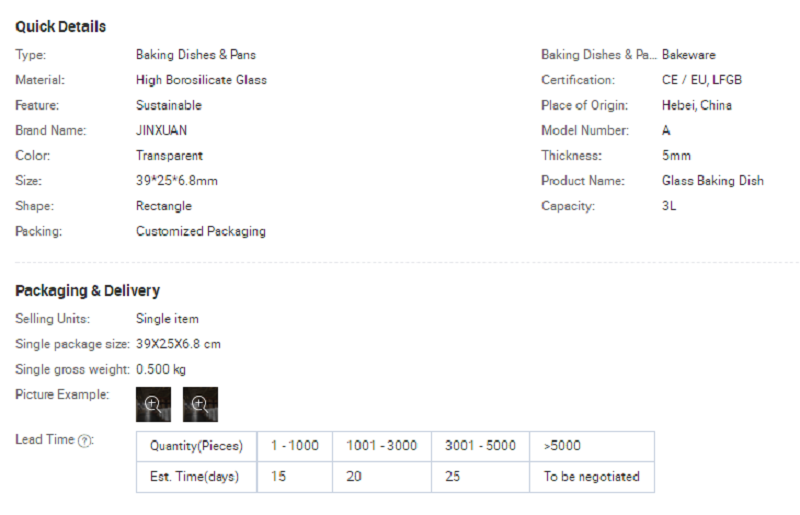Click the Quick Details heading
800x515 pixels.
tap(60, 27)
